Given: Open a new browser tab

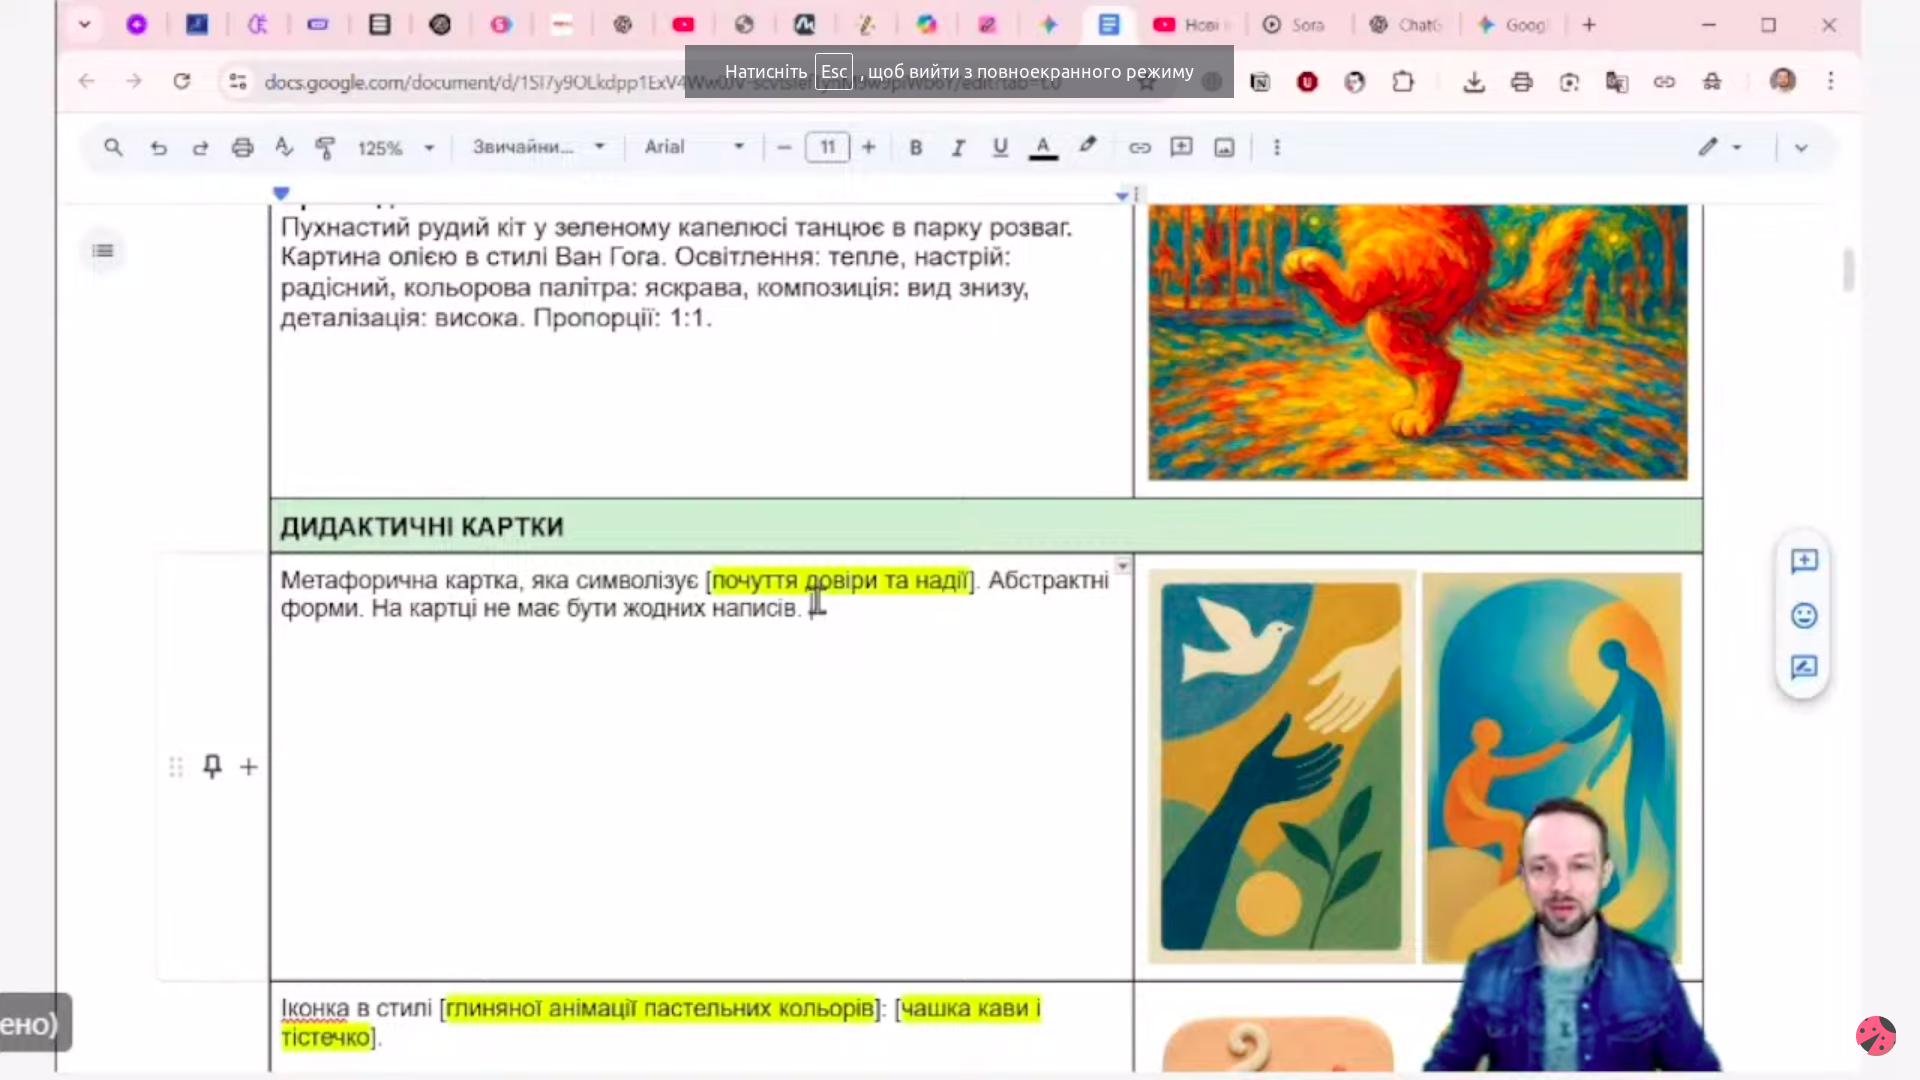Looking at the screenshot, I should tap(1589, 25).
